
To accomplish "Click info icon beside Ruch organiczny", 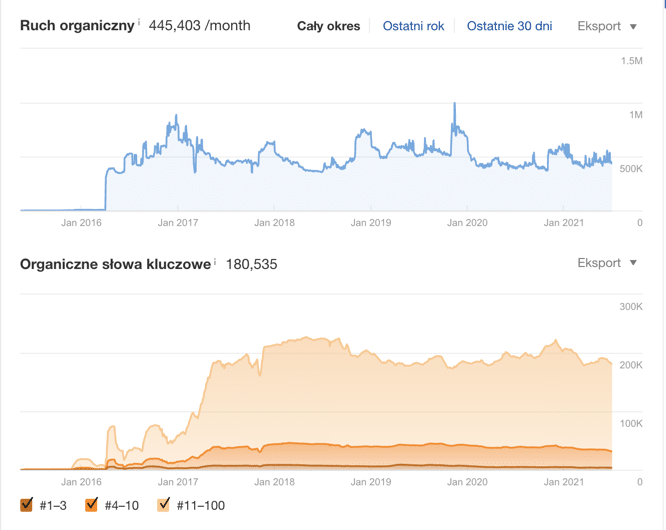I will point(140,21).
